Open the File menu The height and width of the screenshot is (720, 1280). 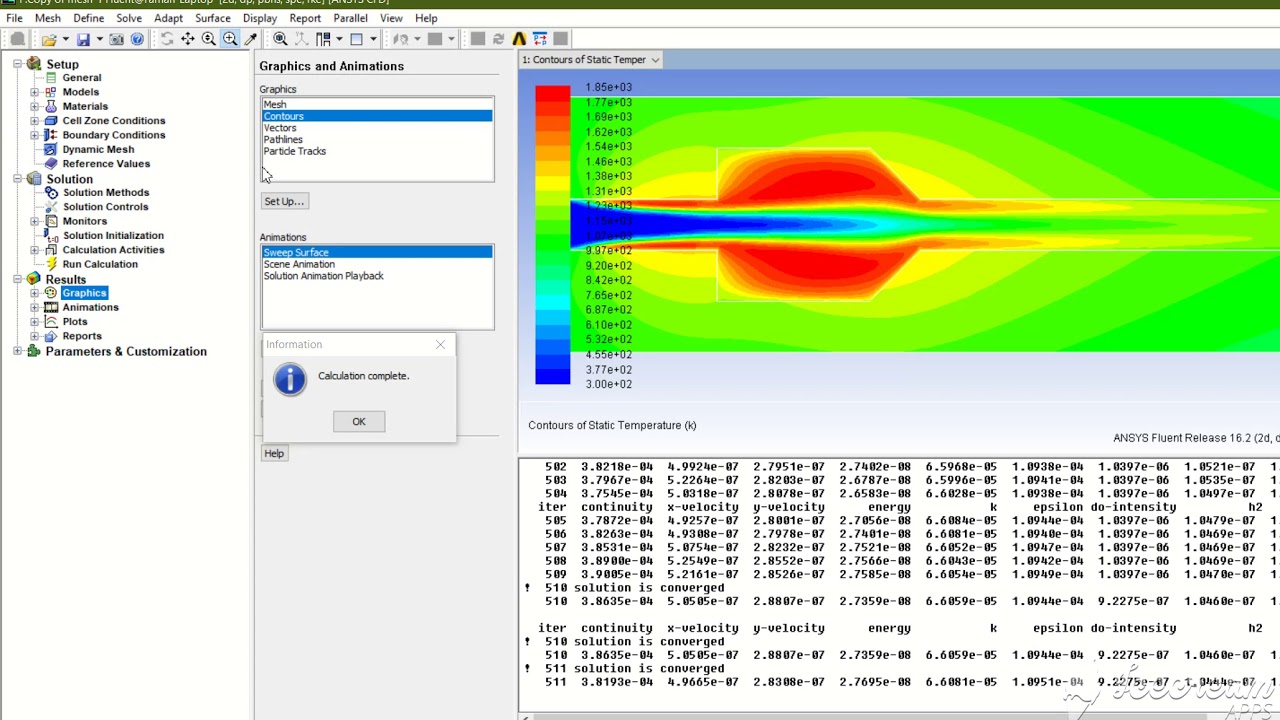coord(14,18)
